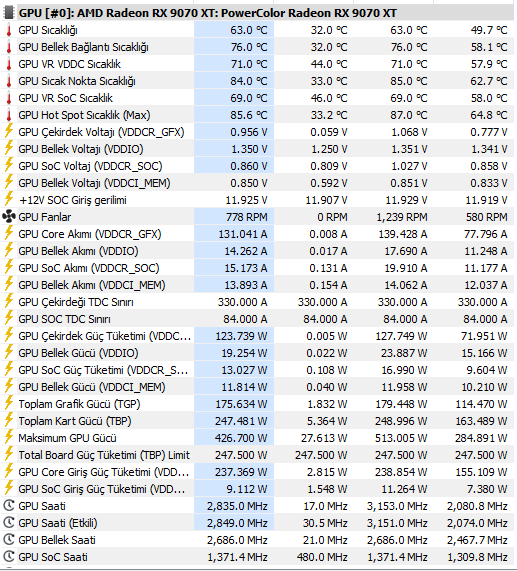Click the 1,239 RPM maximum fan value
The height and width of the screenshot is (571, 517).
point(402,217)
